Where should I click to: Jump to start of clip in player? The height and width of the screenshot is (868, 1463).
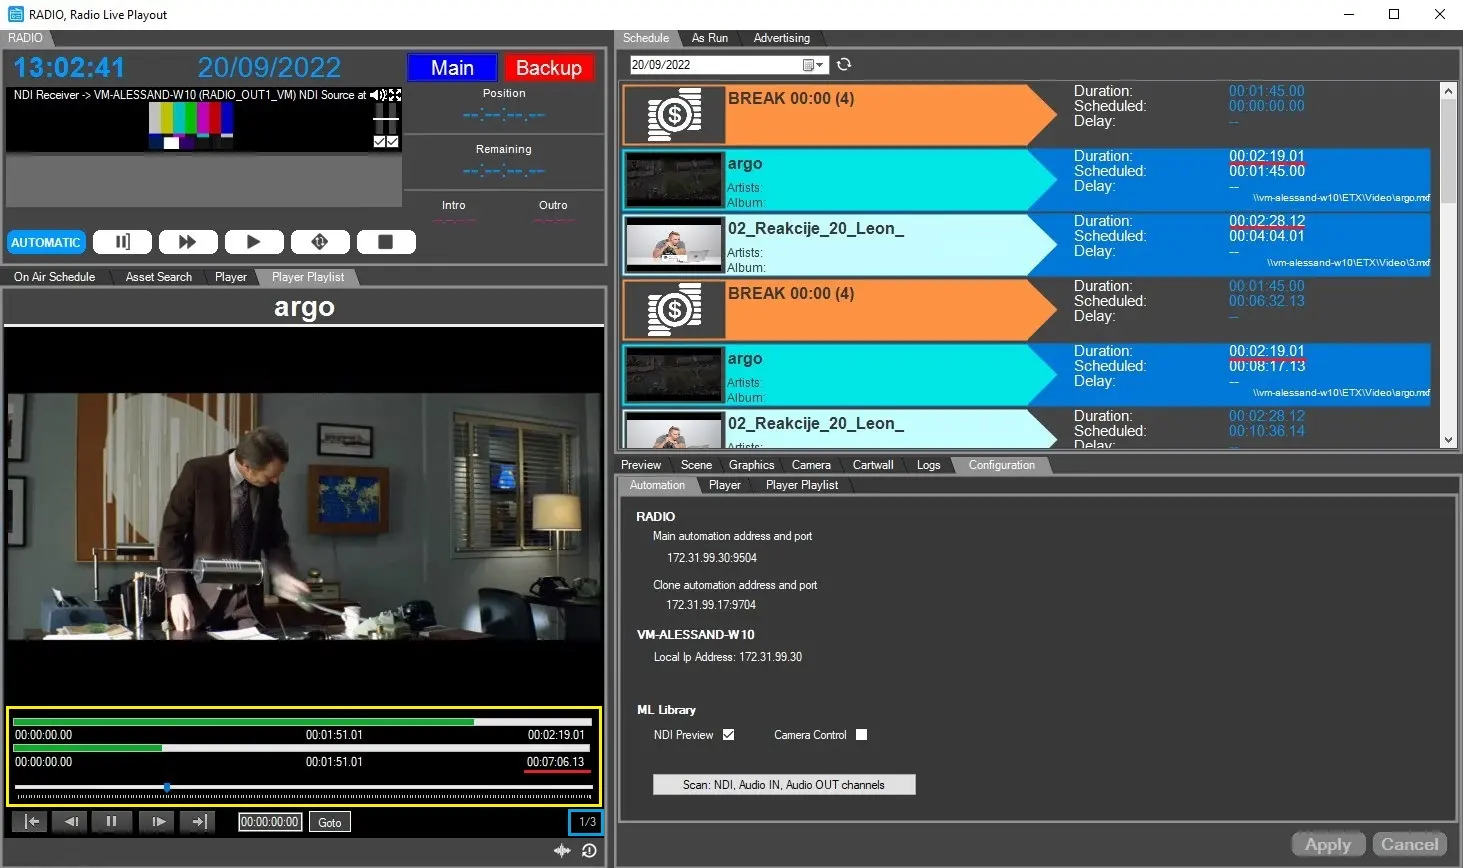32,822
